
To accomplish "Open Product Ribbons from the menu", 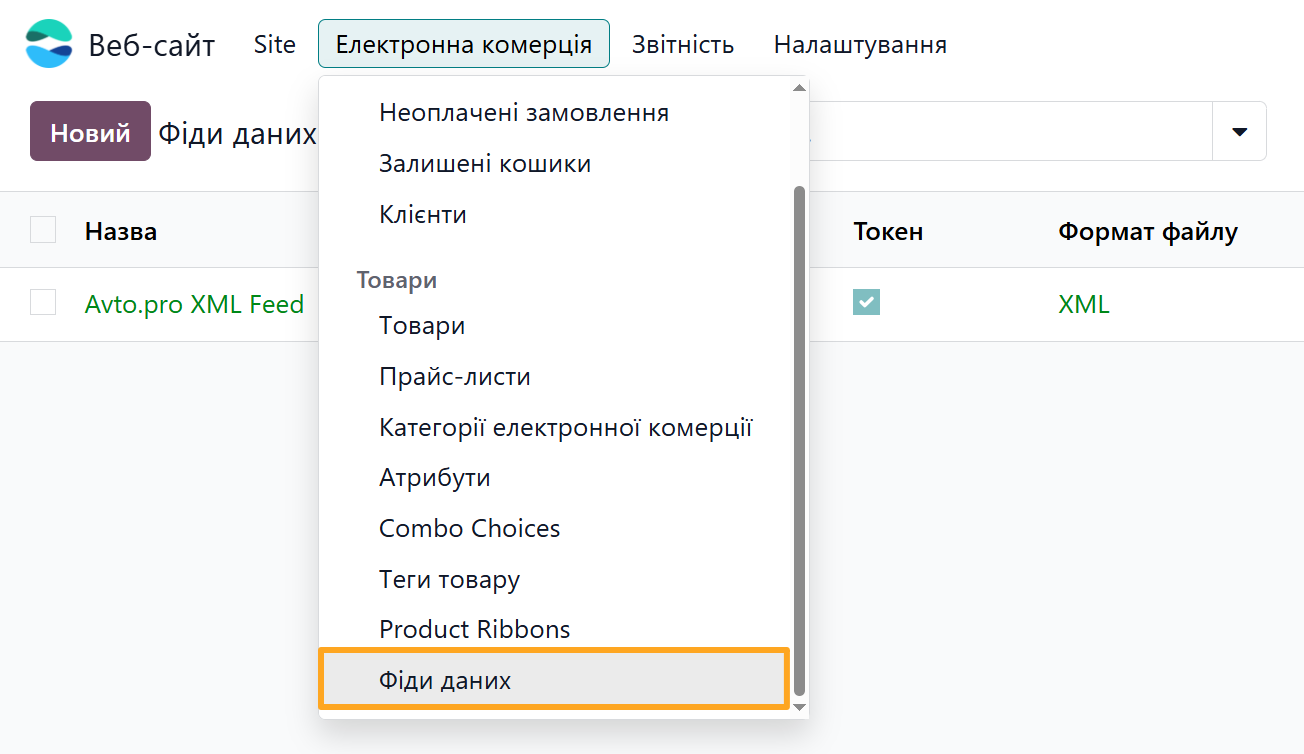I will (474, 629).
